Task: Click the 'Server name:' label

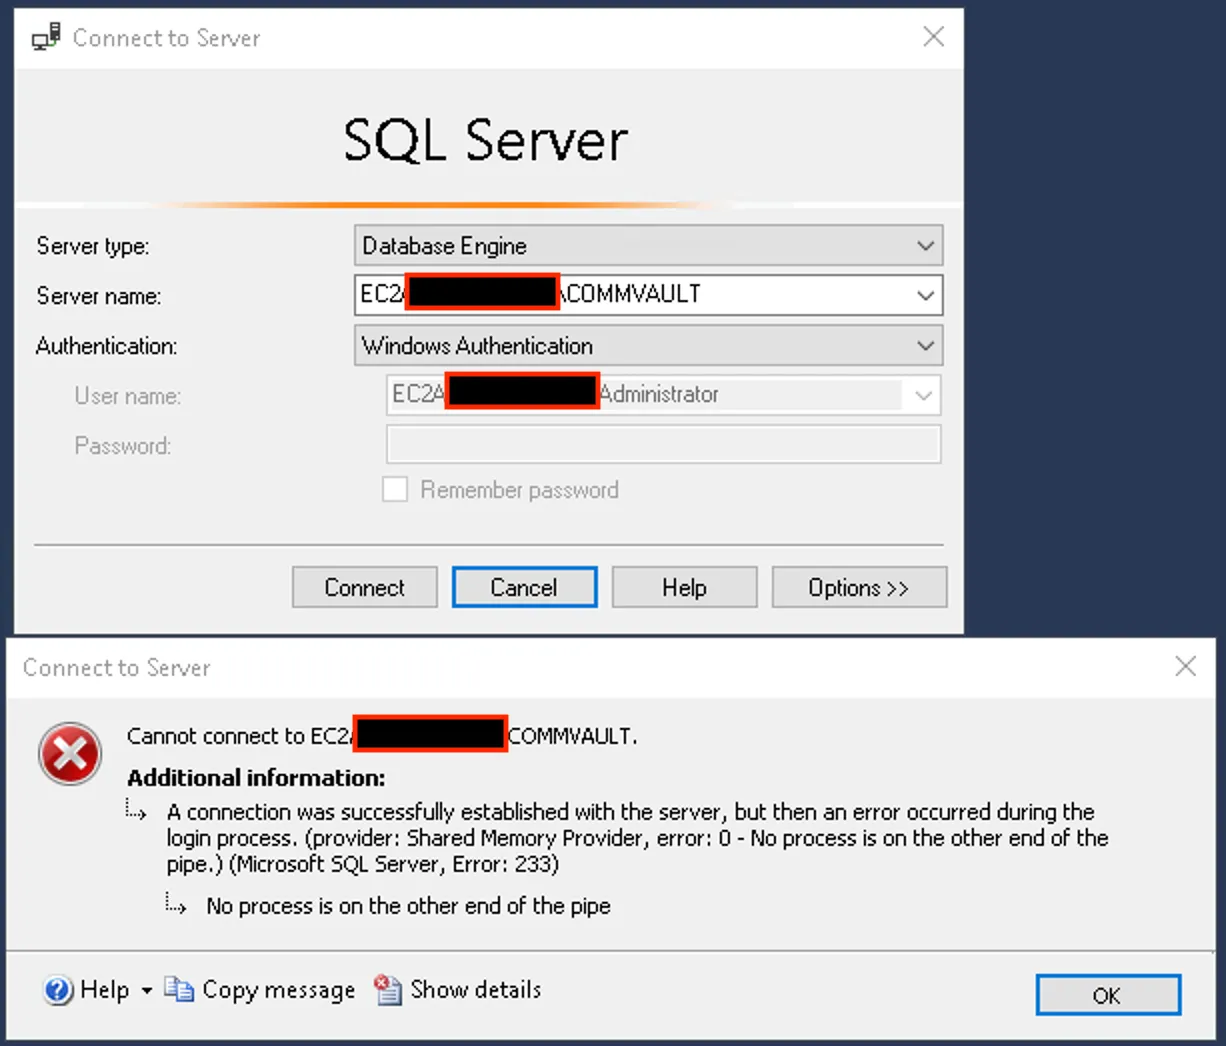Action: pyautogui.click(x=99, y=296)
